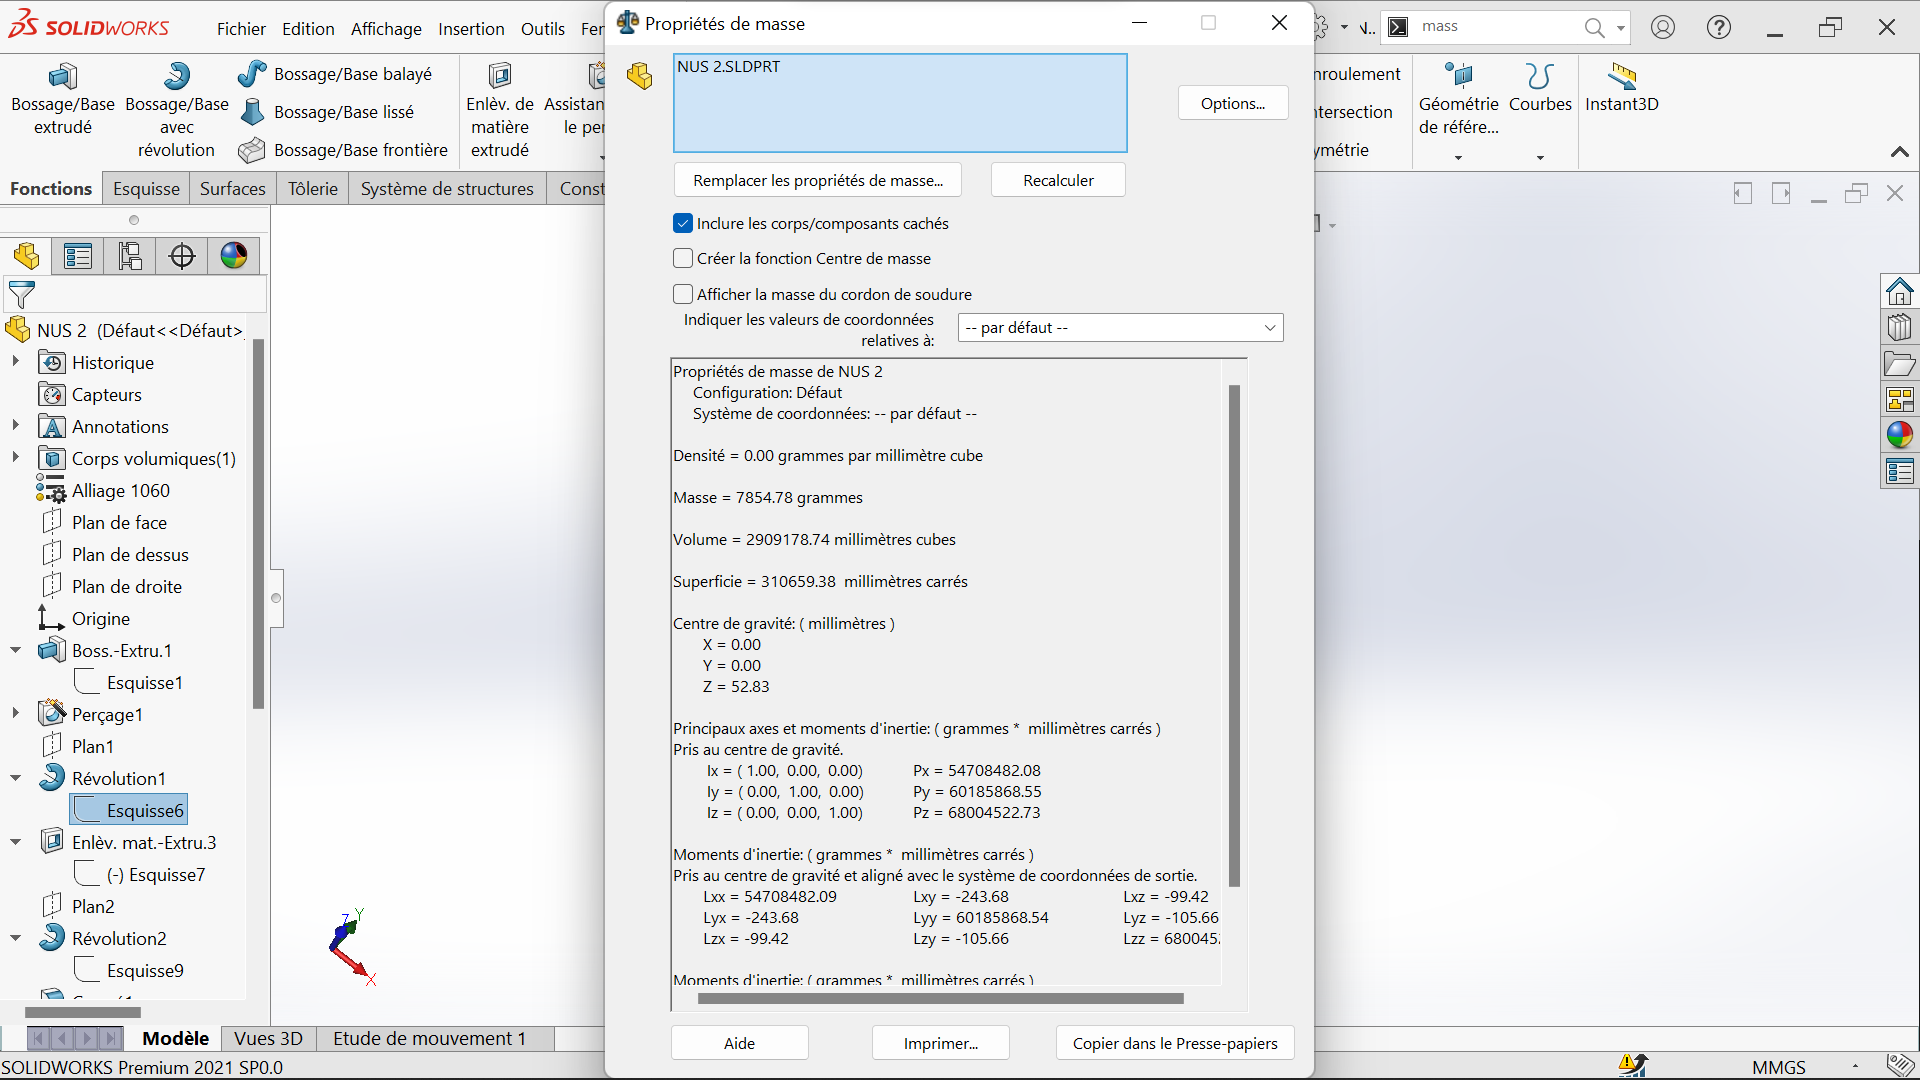Click the Recalculer button

coord(1058,180)
